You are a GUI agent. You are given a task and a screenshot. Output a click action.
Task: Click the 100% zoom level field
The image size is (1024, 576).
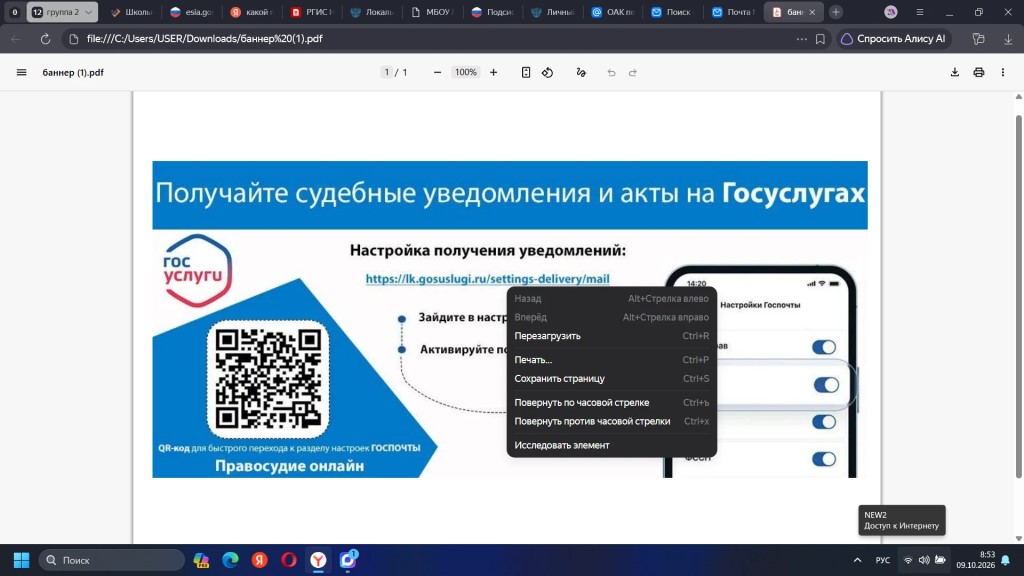(x=466, y=72)
